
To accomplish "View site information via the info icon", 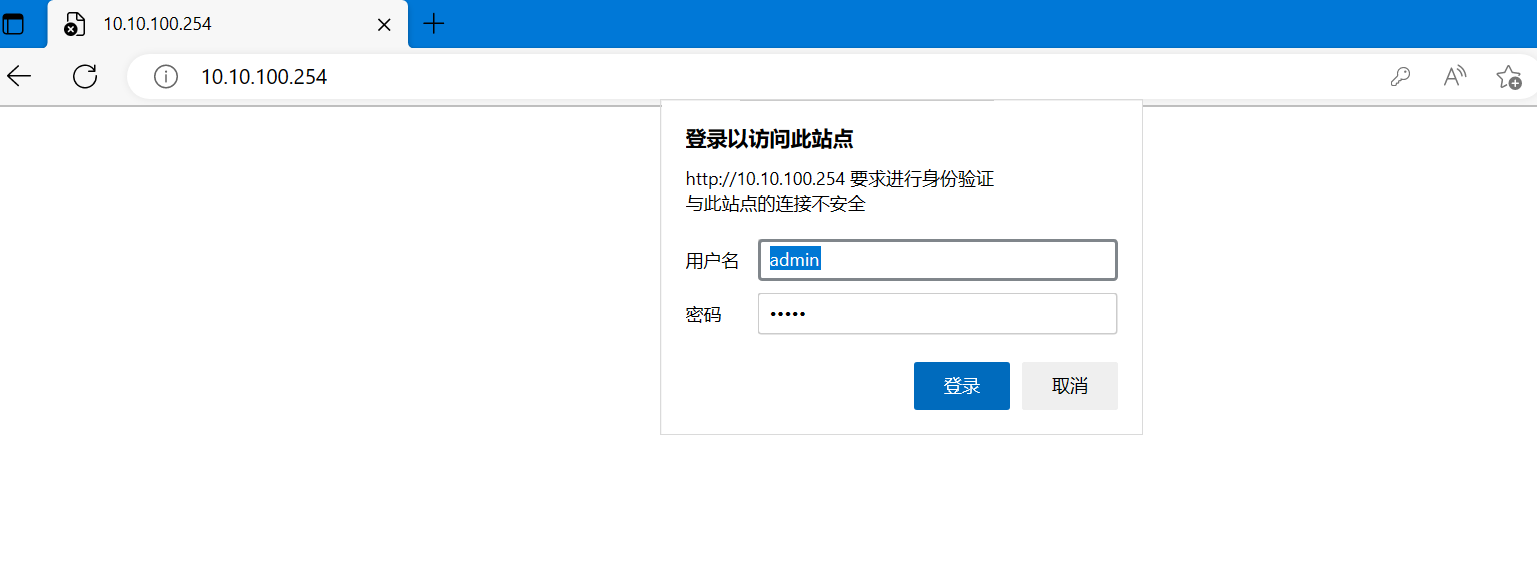I will tap(166, 76).
